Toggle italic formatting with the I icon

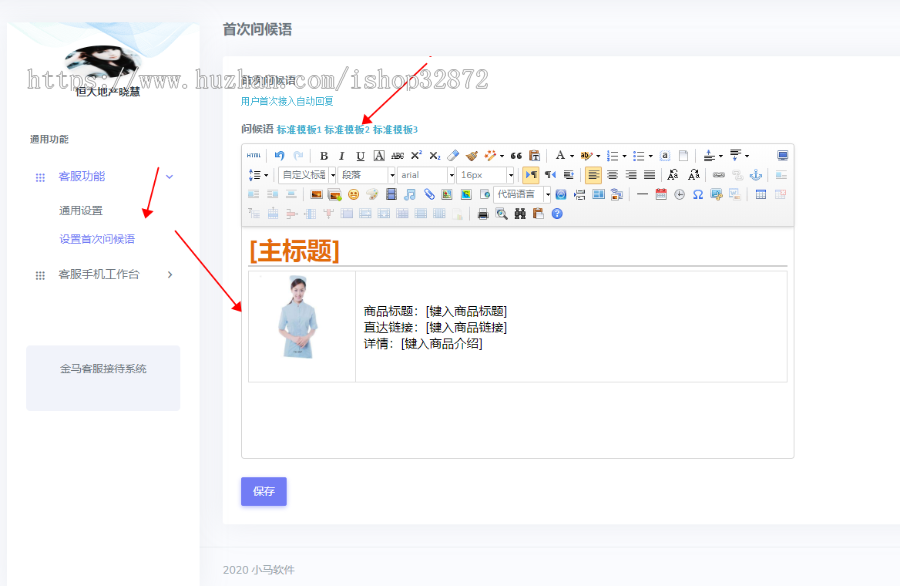pyautogui.click(x=341, y=156)
